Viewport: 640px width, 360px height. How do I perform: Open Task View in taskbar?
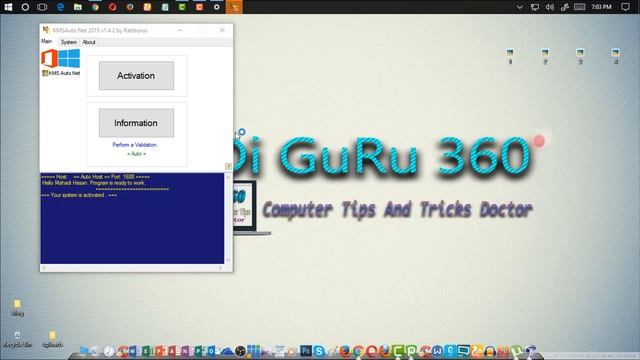(42, 7)
